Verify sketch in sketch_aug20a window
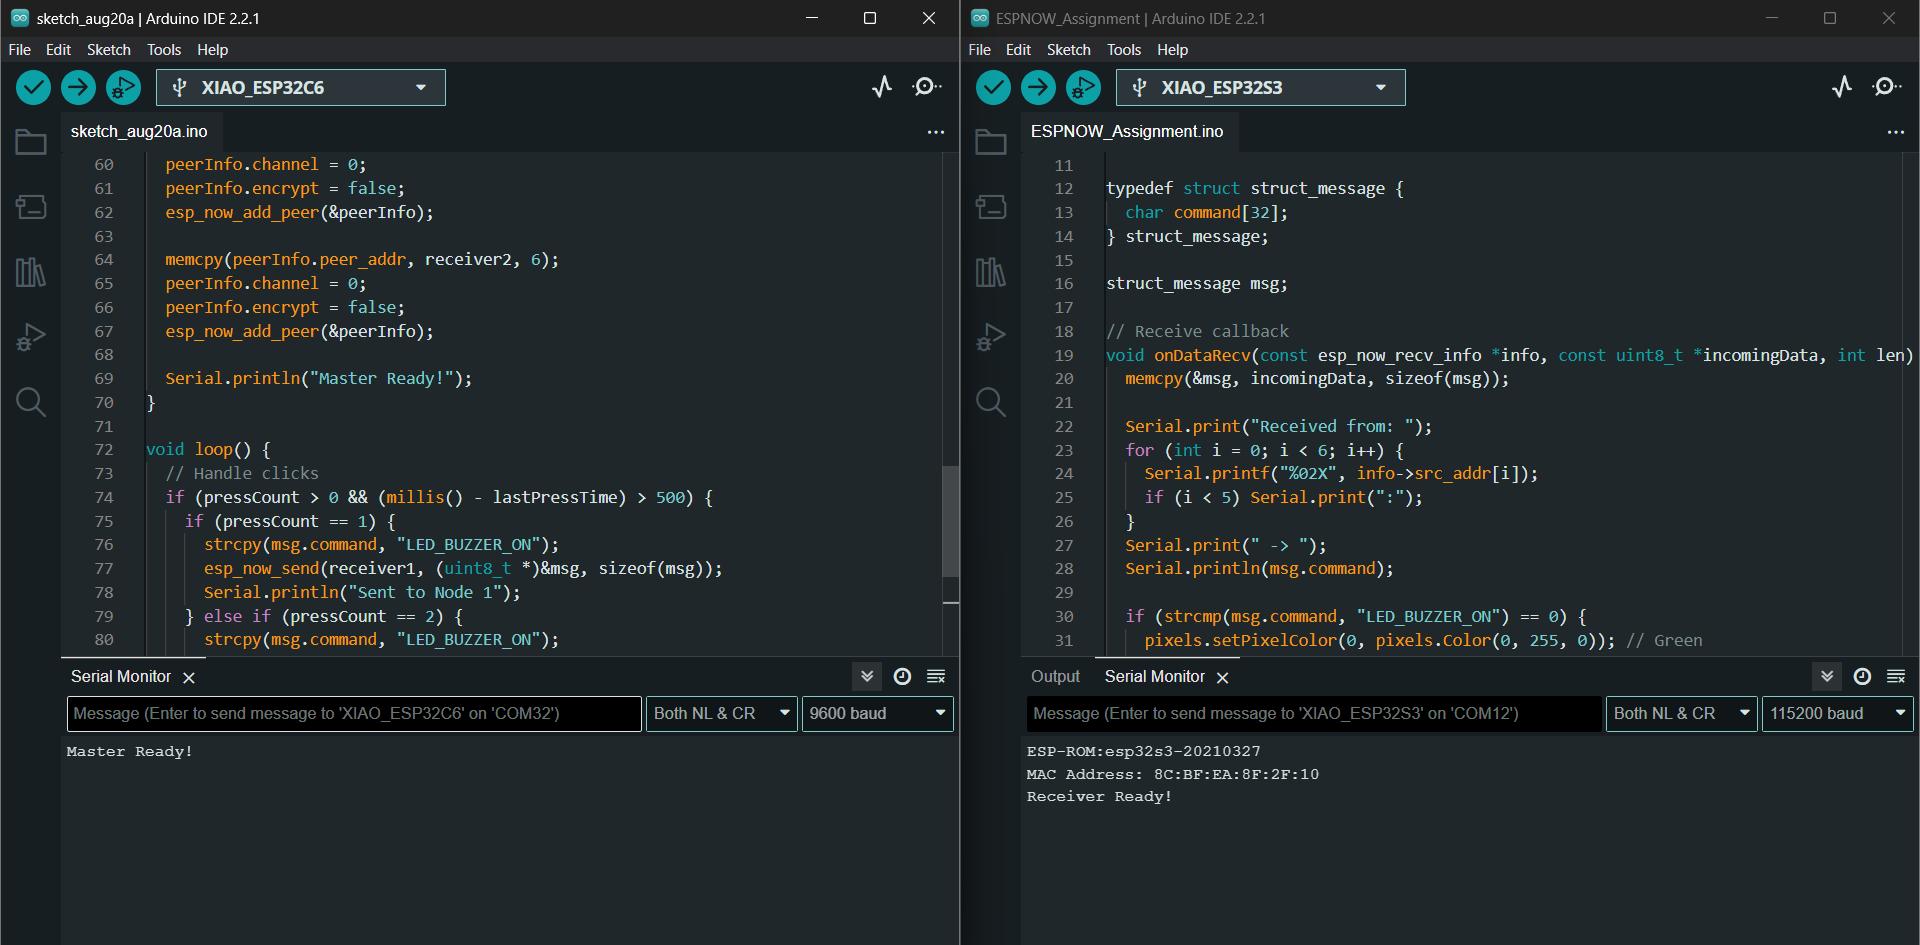Image resolution: width=1920 pixels, height=945 pixels. (33, 88)
